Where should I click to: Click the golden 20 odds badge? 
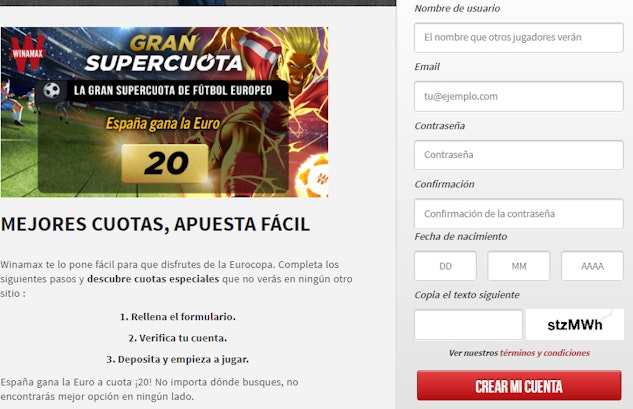[165, 164]
